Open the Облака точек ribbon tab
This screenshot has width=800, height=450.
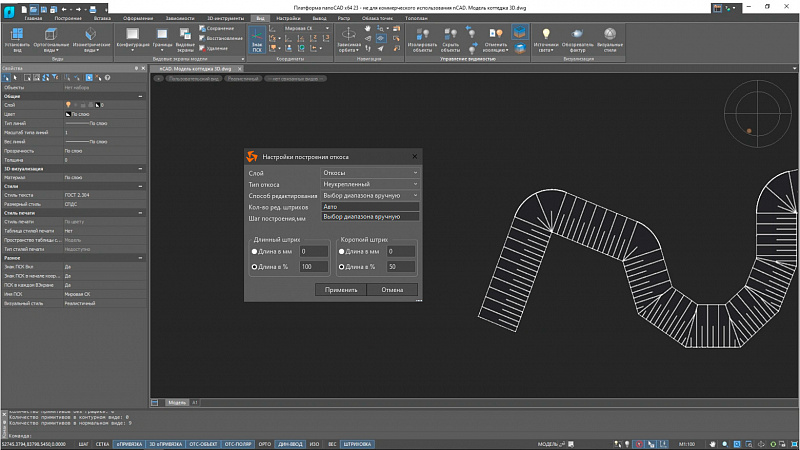pyautogui.click(x=377, y=18)
